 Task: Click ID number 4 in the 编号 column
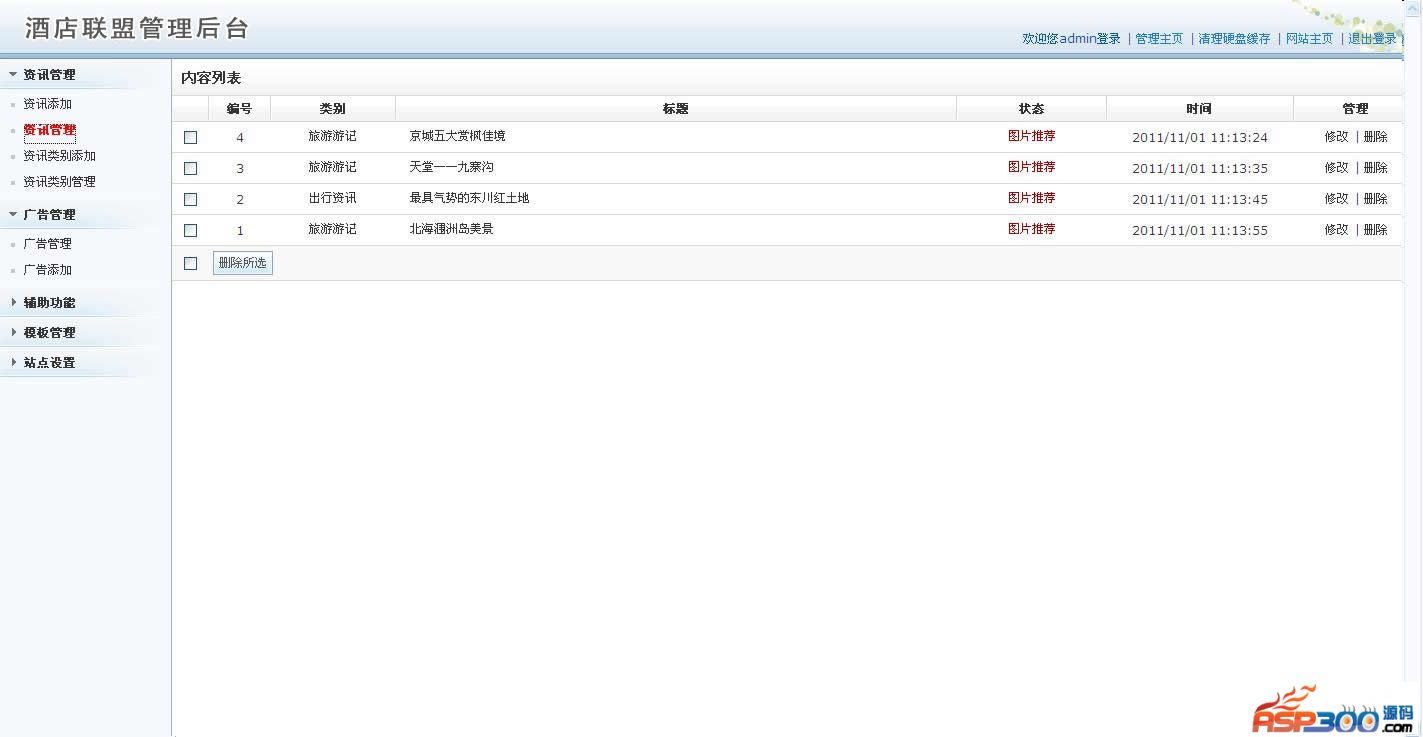(240, 138)
